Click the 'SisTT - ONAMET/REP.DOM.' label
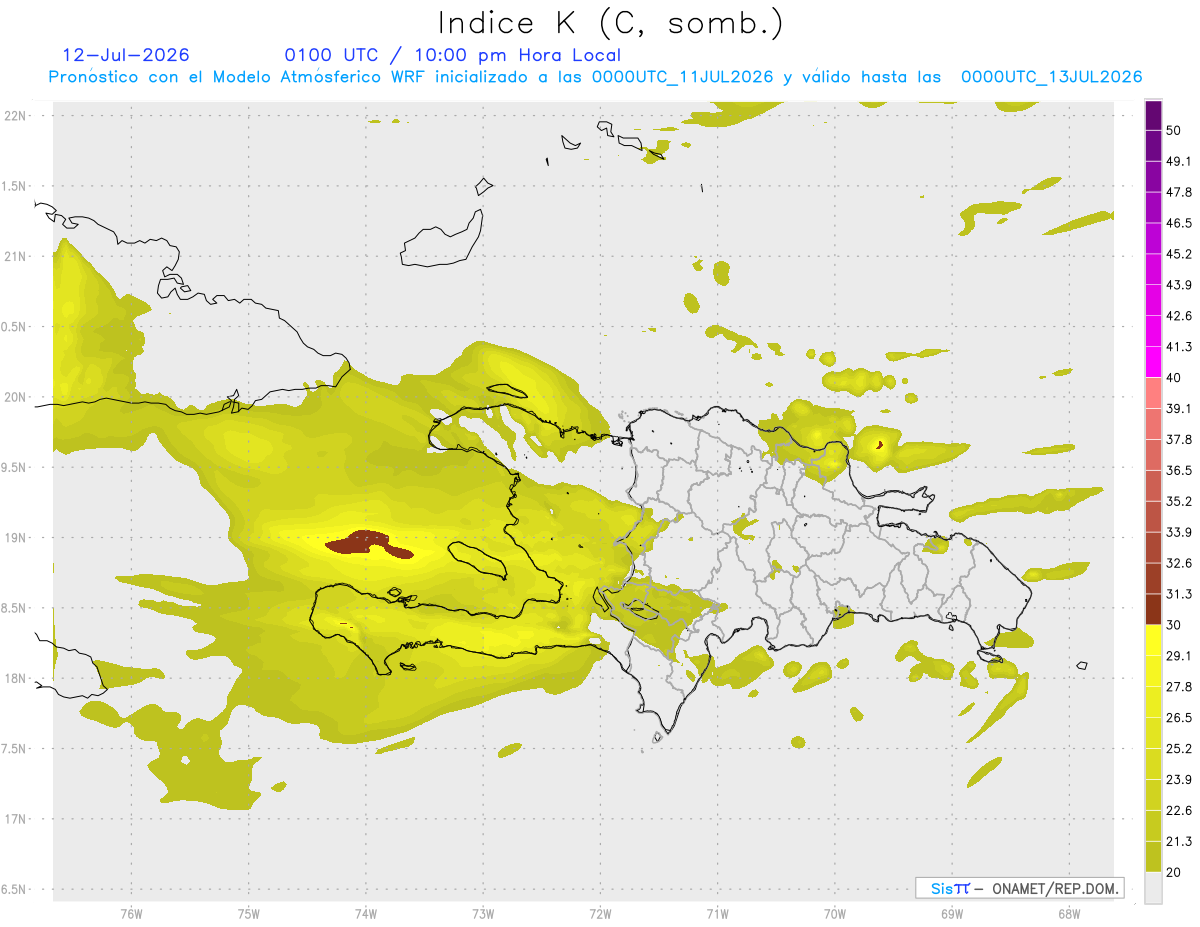The height and width of the screenshot is (927, 1200). click(1020, 888)
